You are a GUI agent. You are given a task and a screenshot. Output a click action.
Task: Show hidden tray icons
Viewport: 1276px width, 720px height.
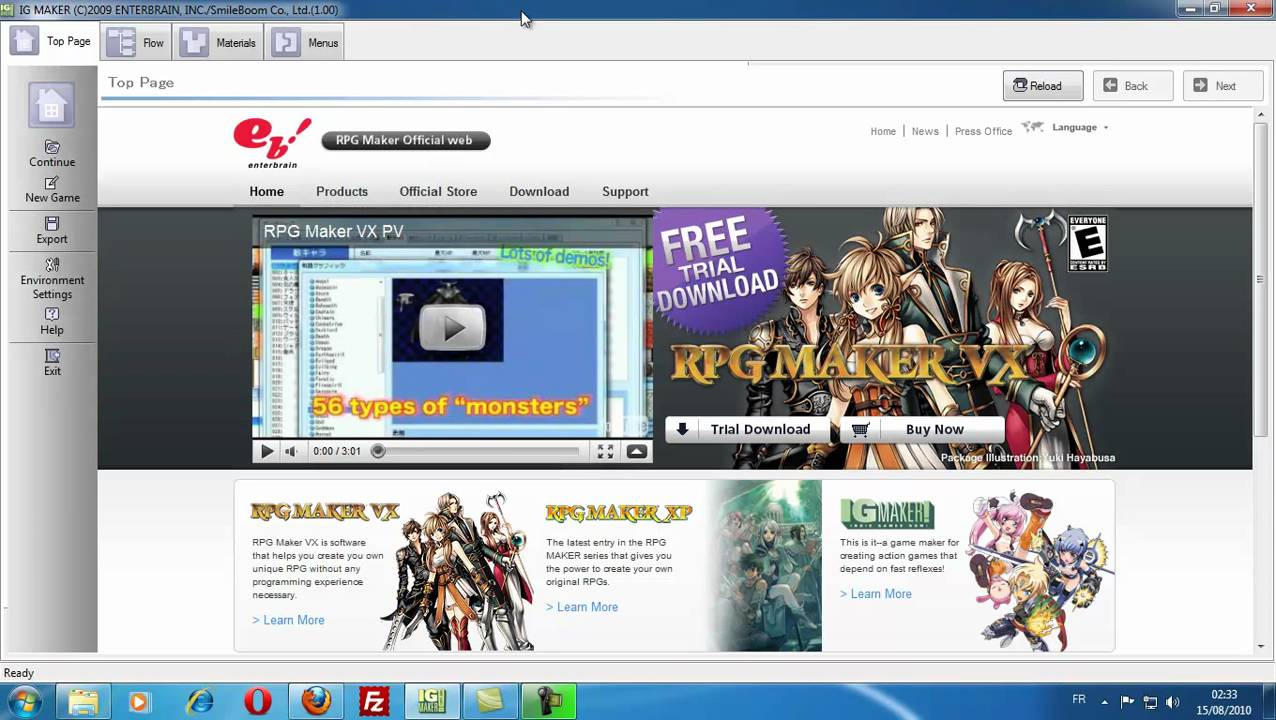(1105, 702)
